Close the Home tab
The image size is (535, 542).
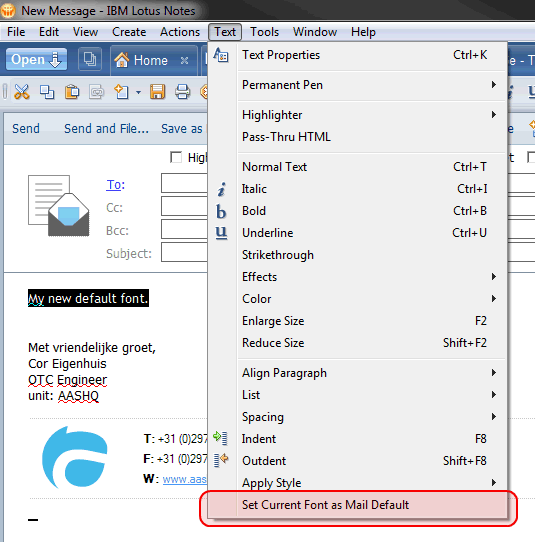click(185, 60)
